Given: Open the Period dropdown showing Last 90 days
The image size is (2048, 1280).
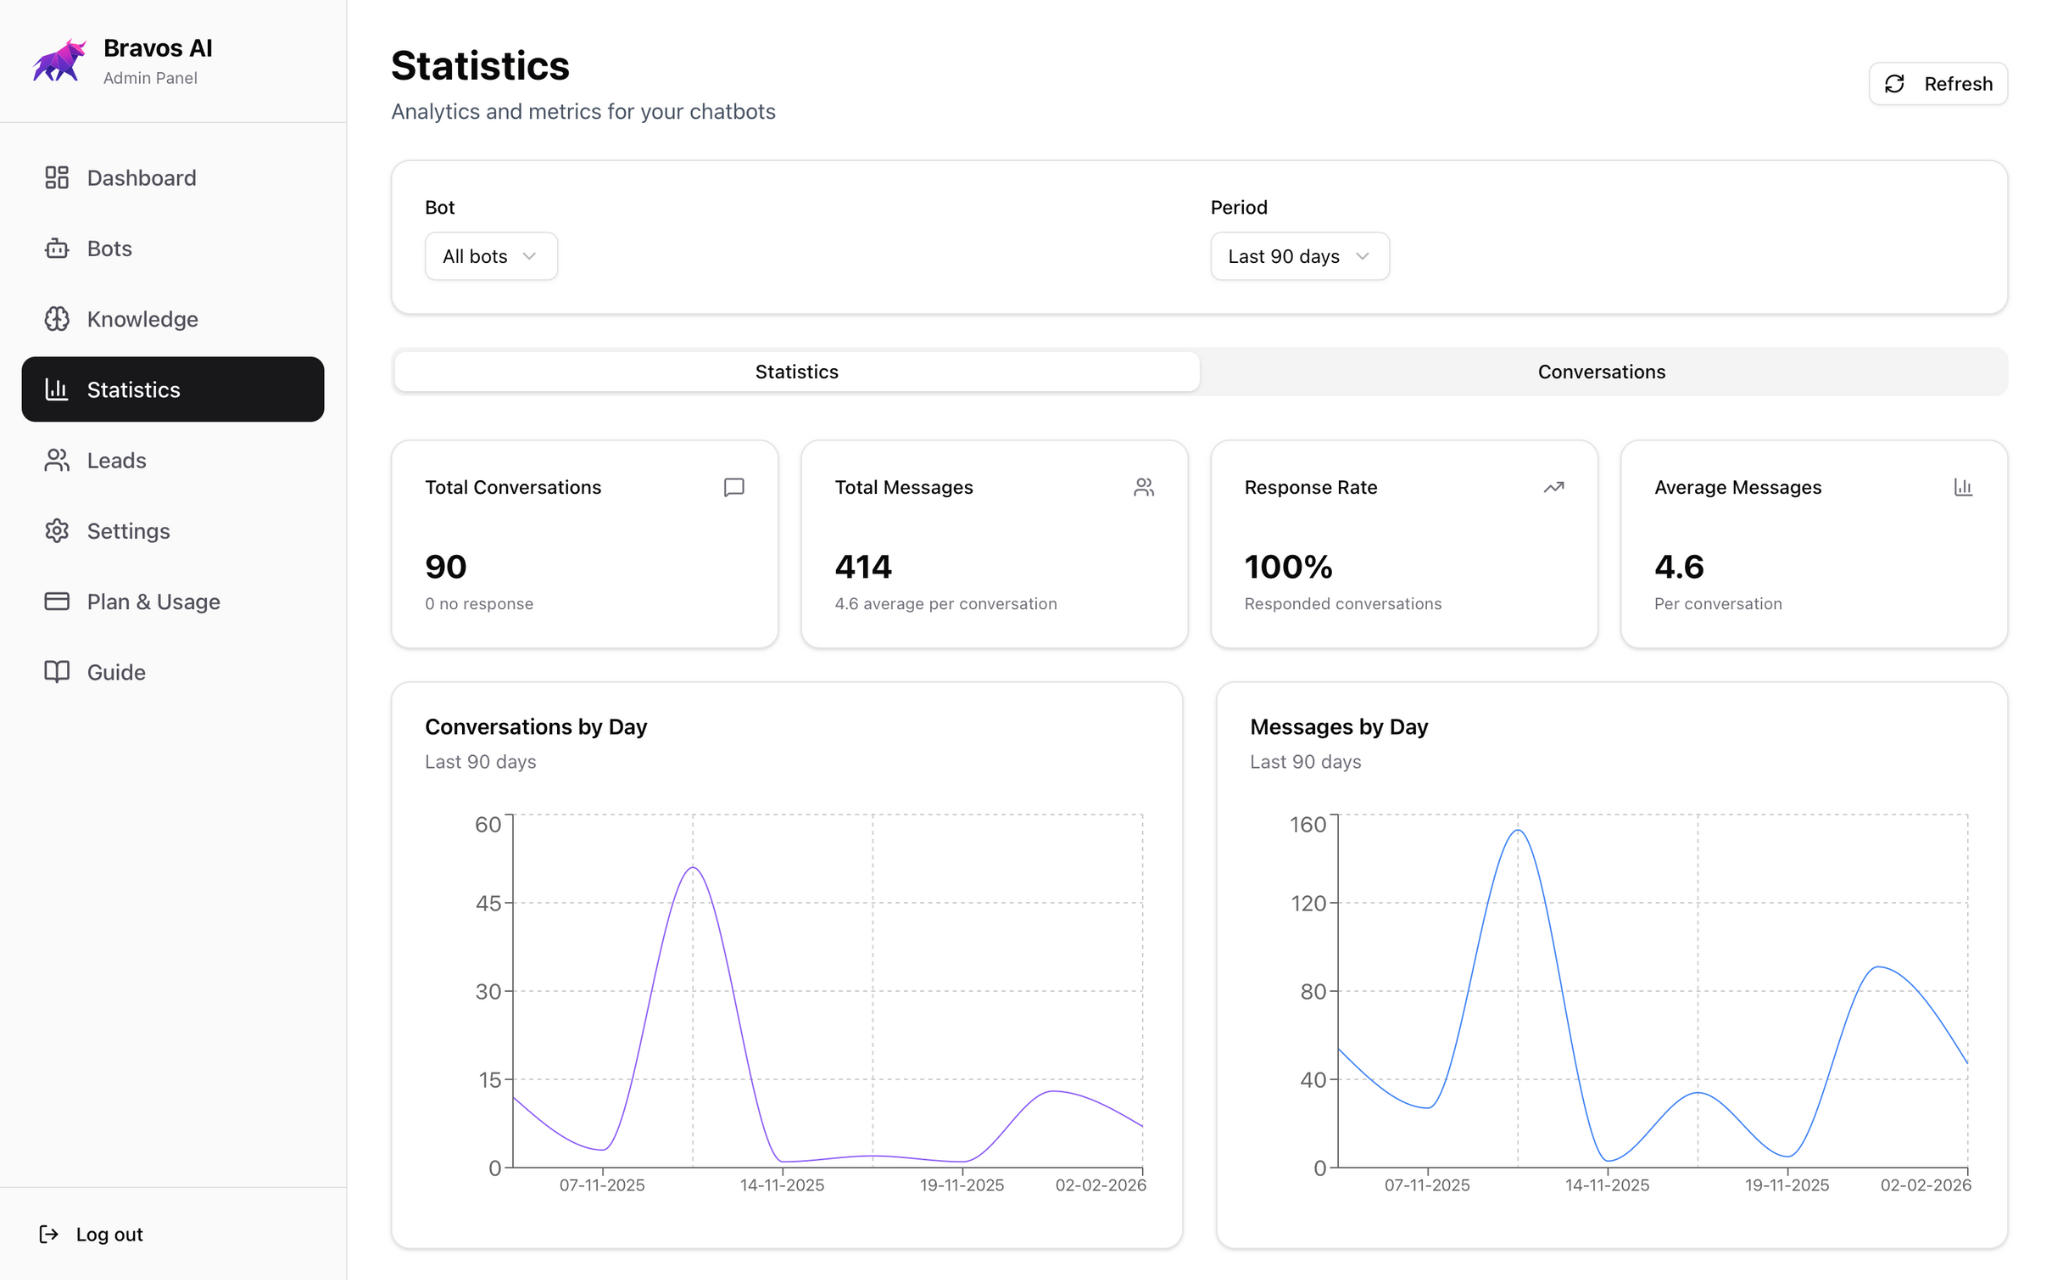Looking at the screenshot, I should 1299,256.
